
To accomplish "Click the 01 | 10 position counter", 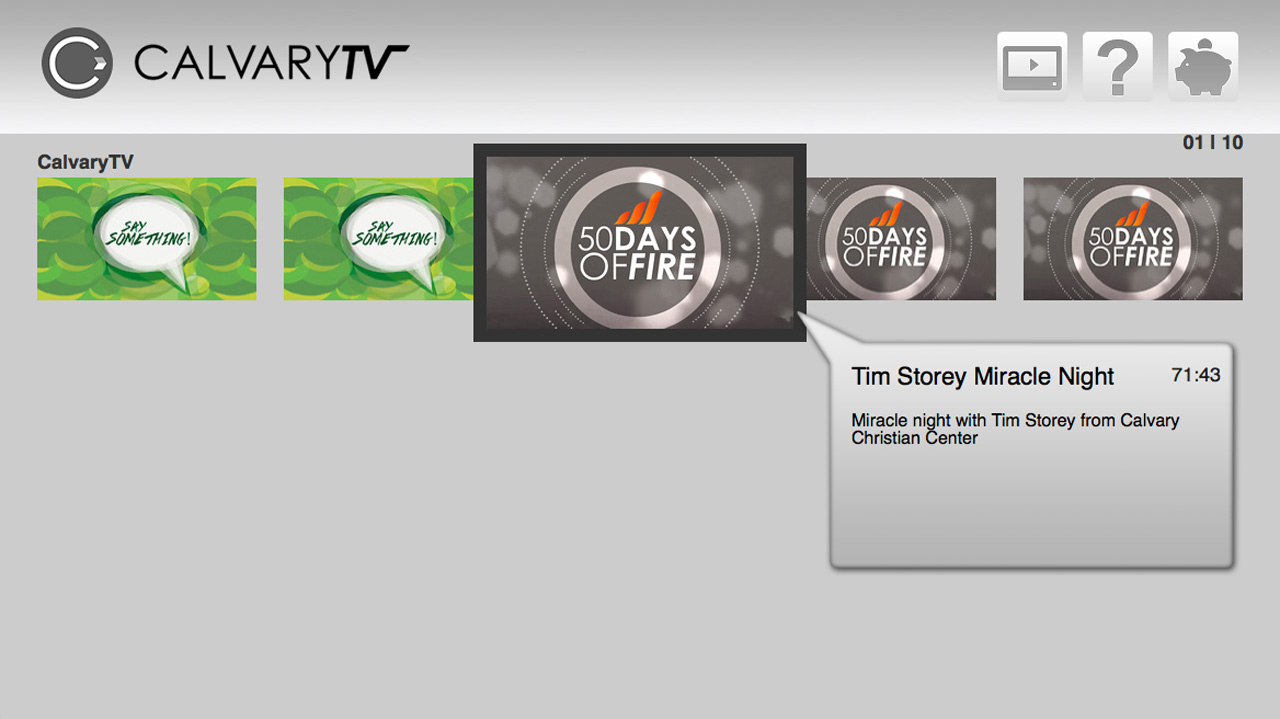I will coord(1213,143).
